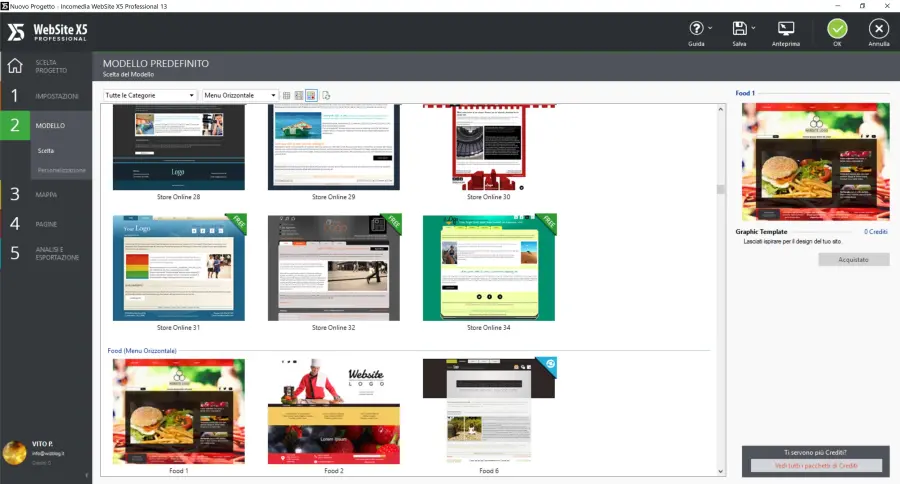Click the 0 Crediti link
900x484 pixels.
click(876, 231)
